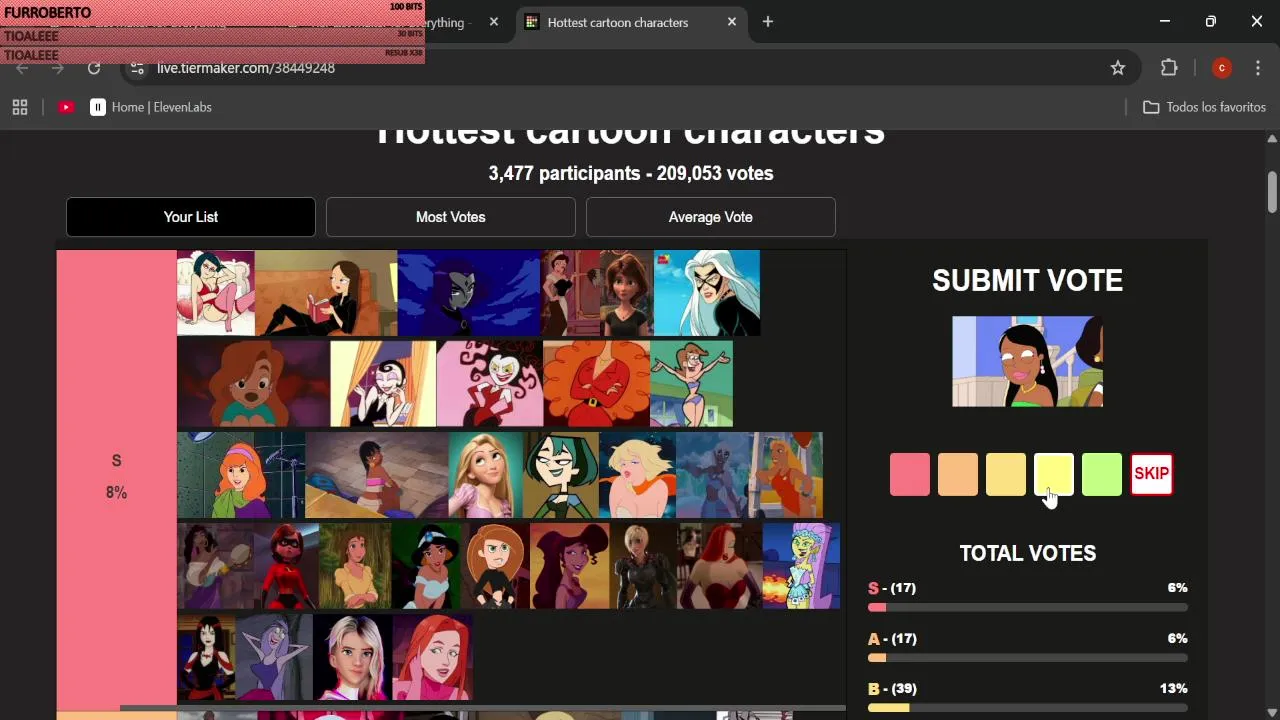Click the A total votes progress bar
Viewport: 1280px width, 720px height.
[1028, 658]
